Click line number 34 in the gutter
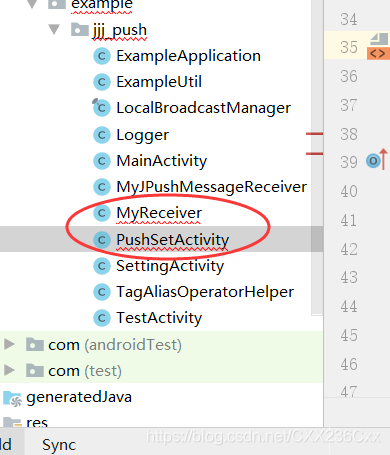The width and height of the screenshot is (390, 455). coord(349,19)
